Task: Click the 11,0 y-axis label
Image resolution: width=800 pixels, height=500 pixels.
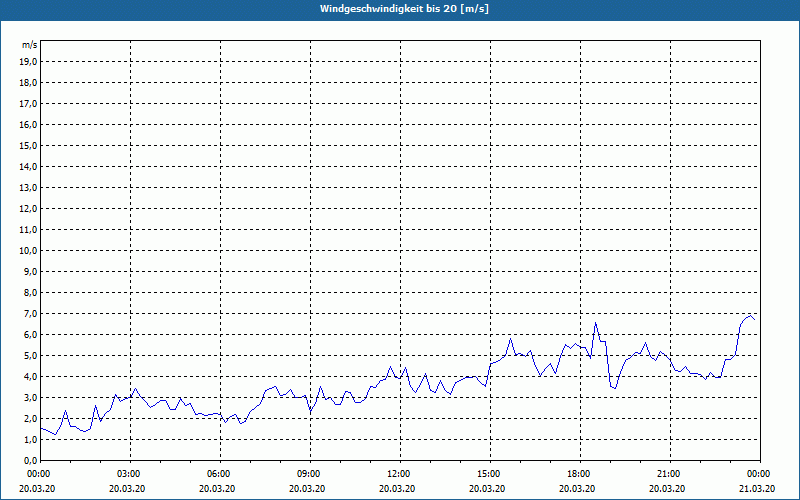Action: click(x=29, y=230)
